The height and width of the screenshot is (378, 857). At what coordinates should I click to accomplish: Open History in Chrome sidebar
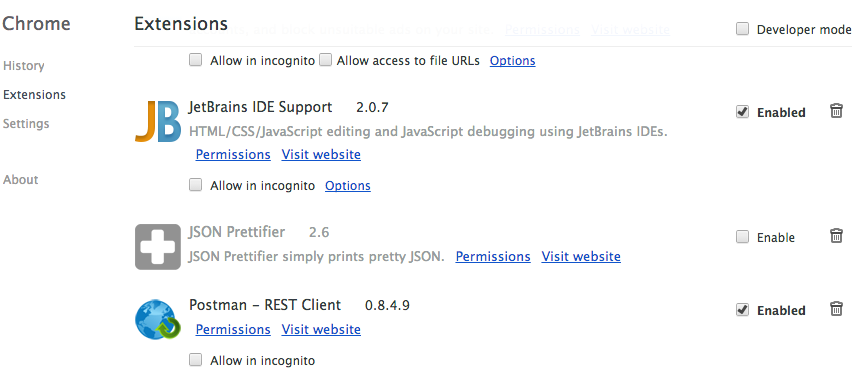(24, 66)
